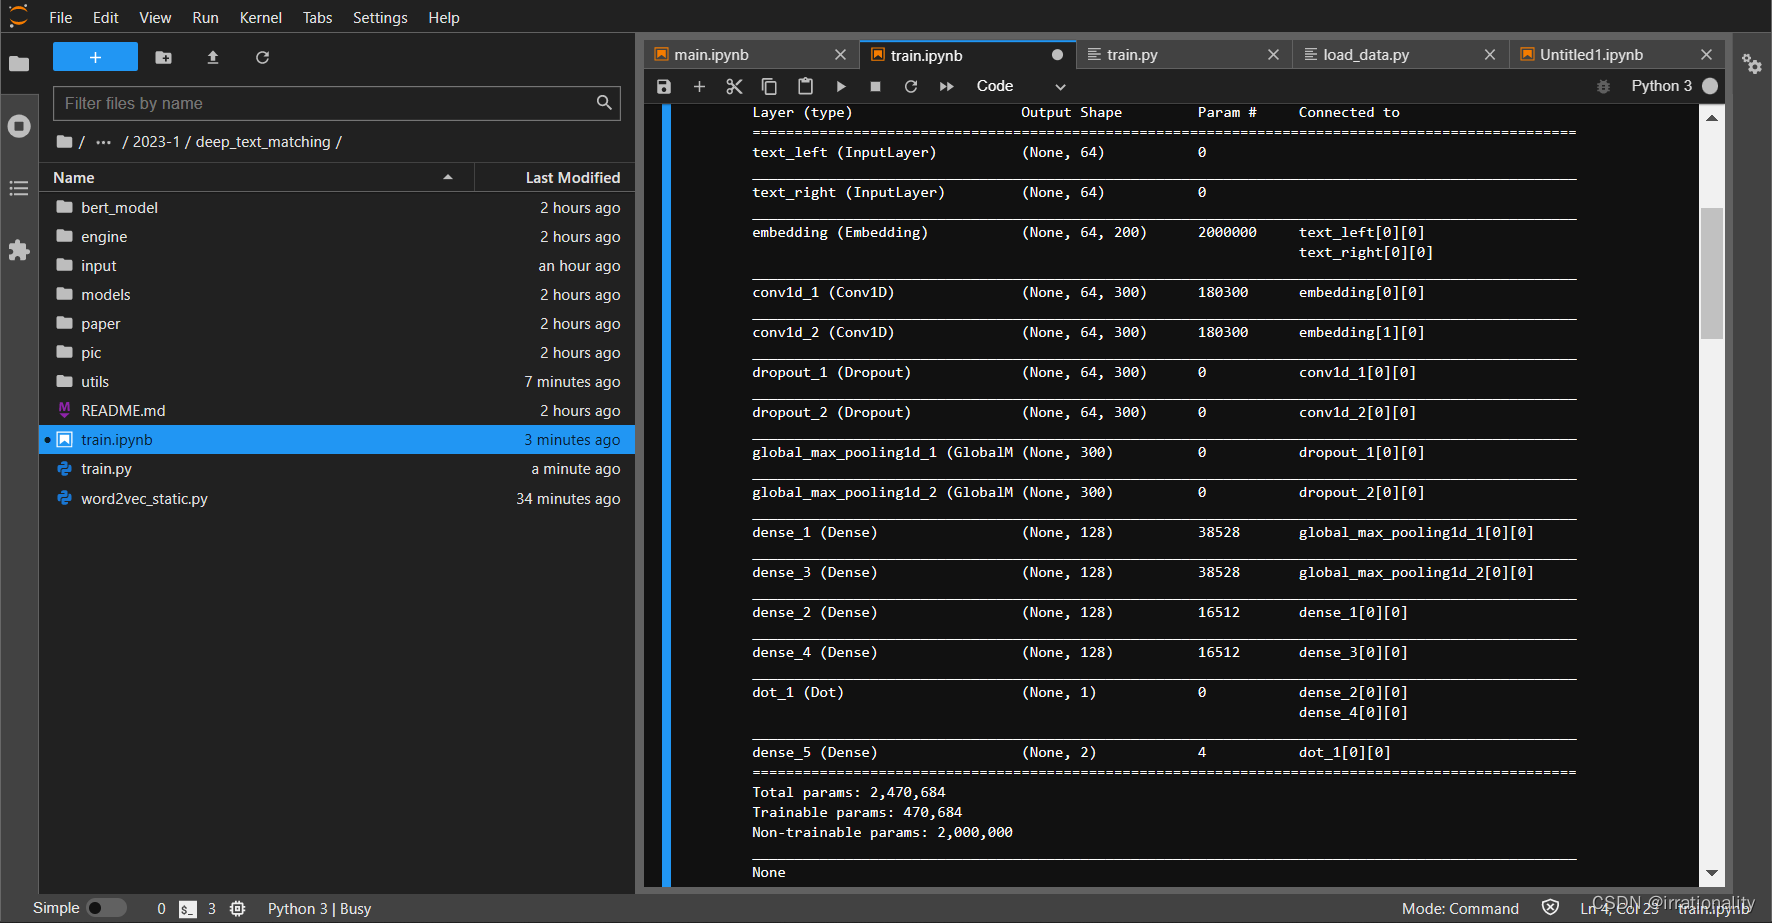This screenshot has height=923, width=1772.
Task: Click Python 3 | Busy status text
Action: tap(319, 908)
